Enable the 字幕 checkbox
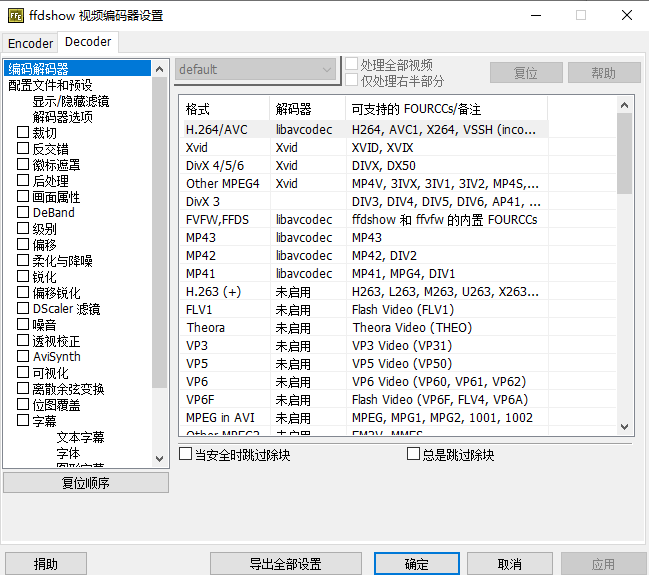The height and width of the screenshot is (575, 649). [23, 420]
